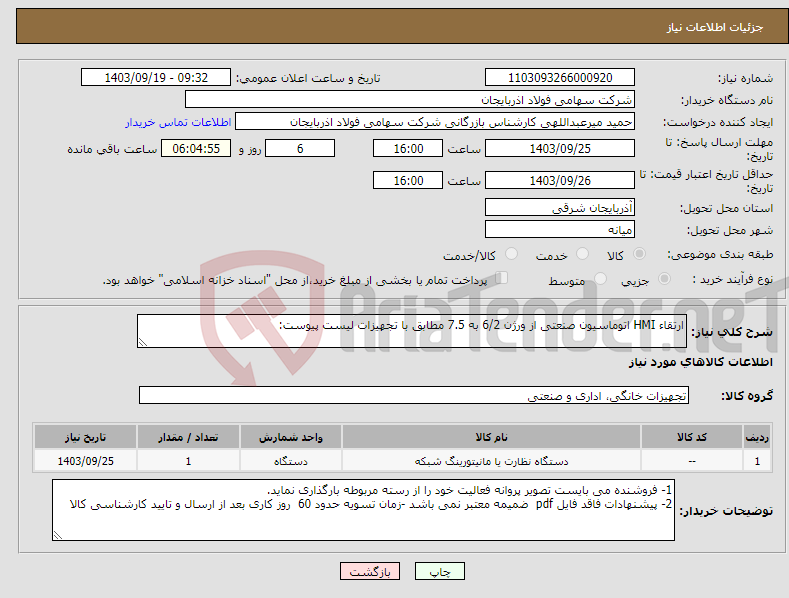Click the buyer name field شرکت سهامی فولاد

click(x=410, y=100)
